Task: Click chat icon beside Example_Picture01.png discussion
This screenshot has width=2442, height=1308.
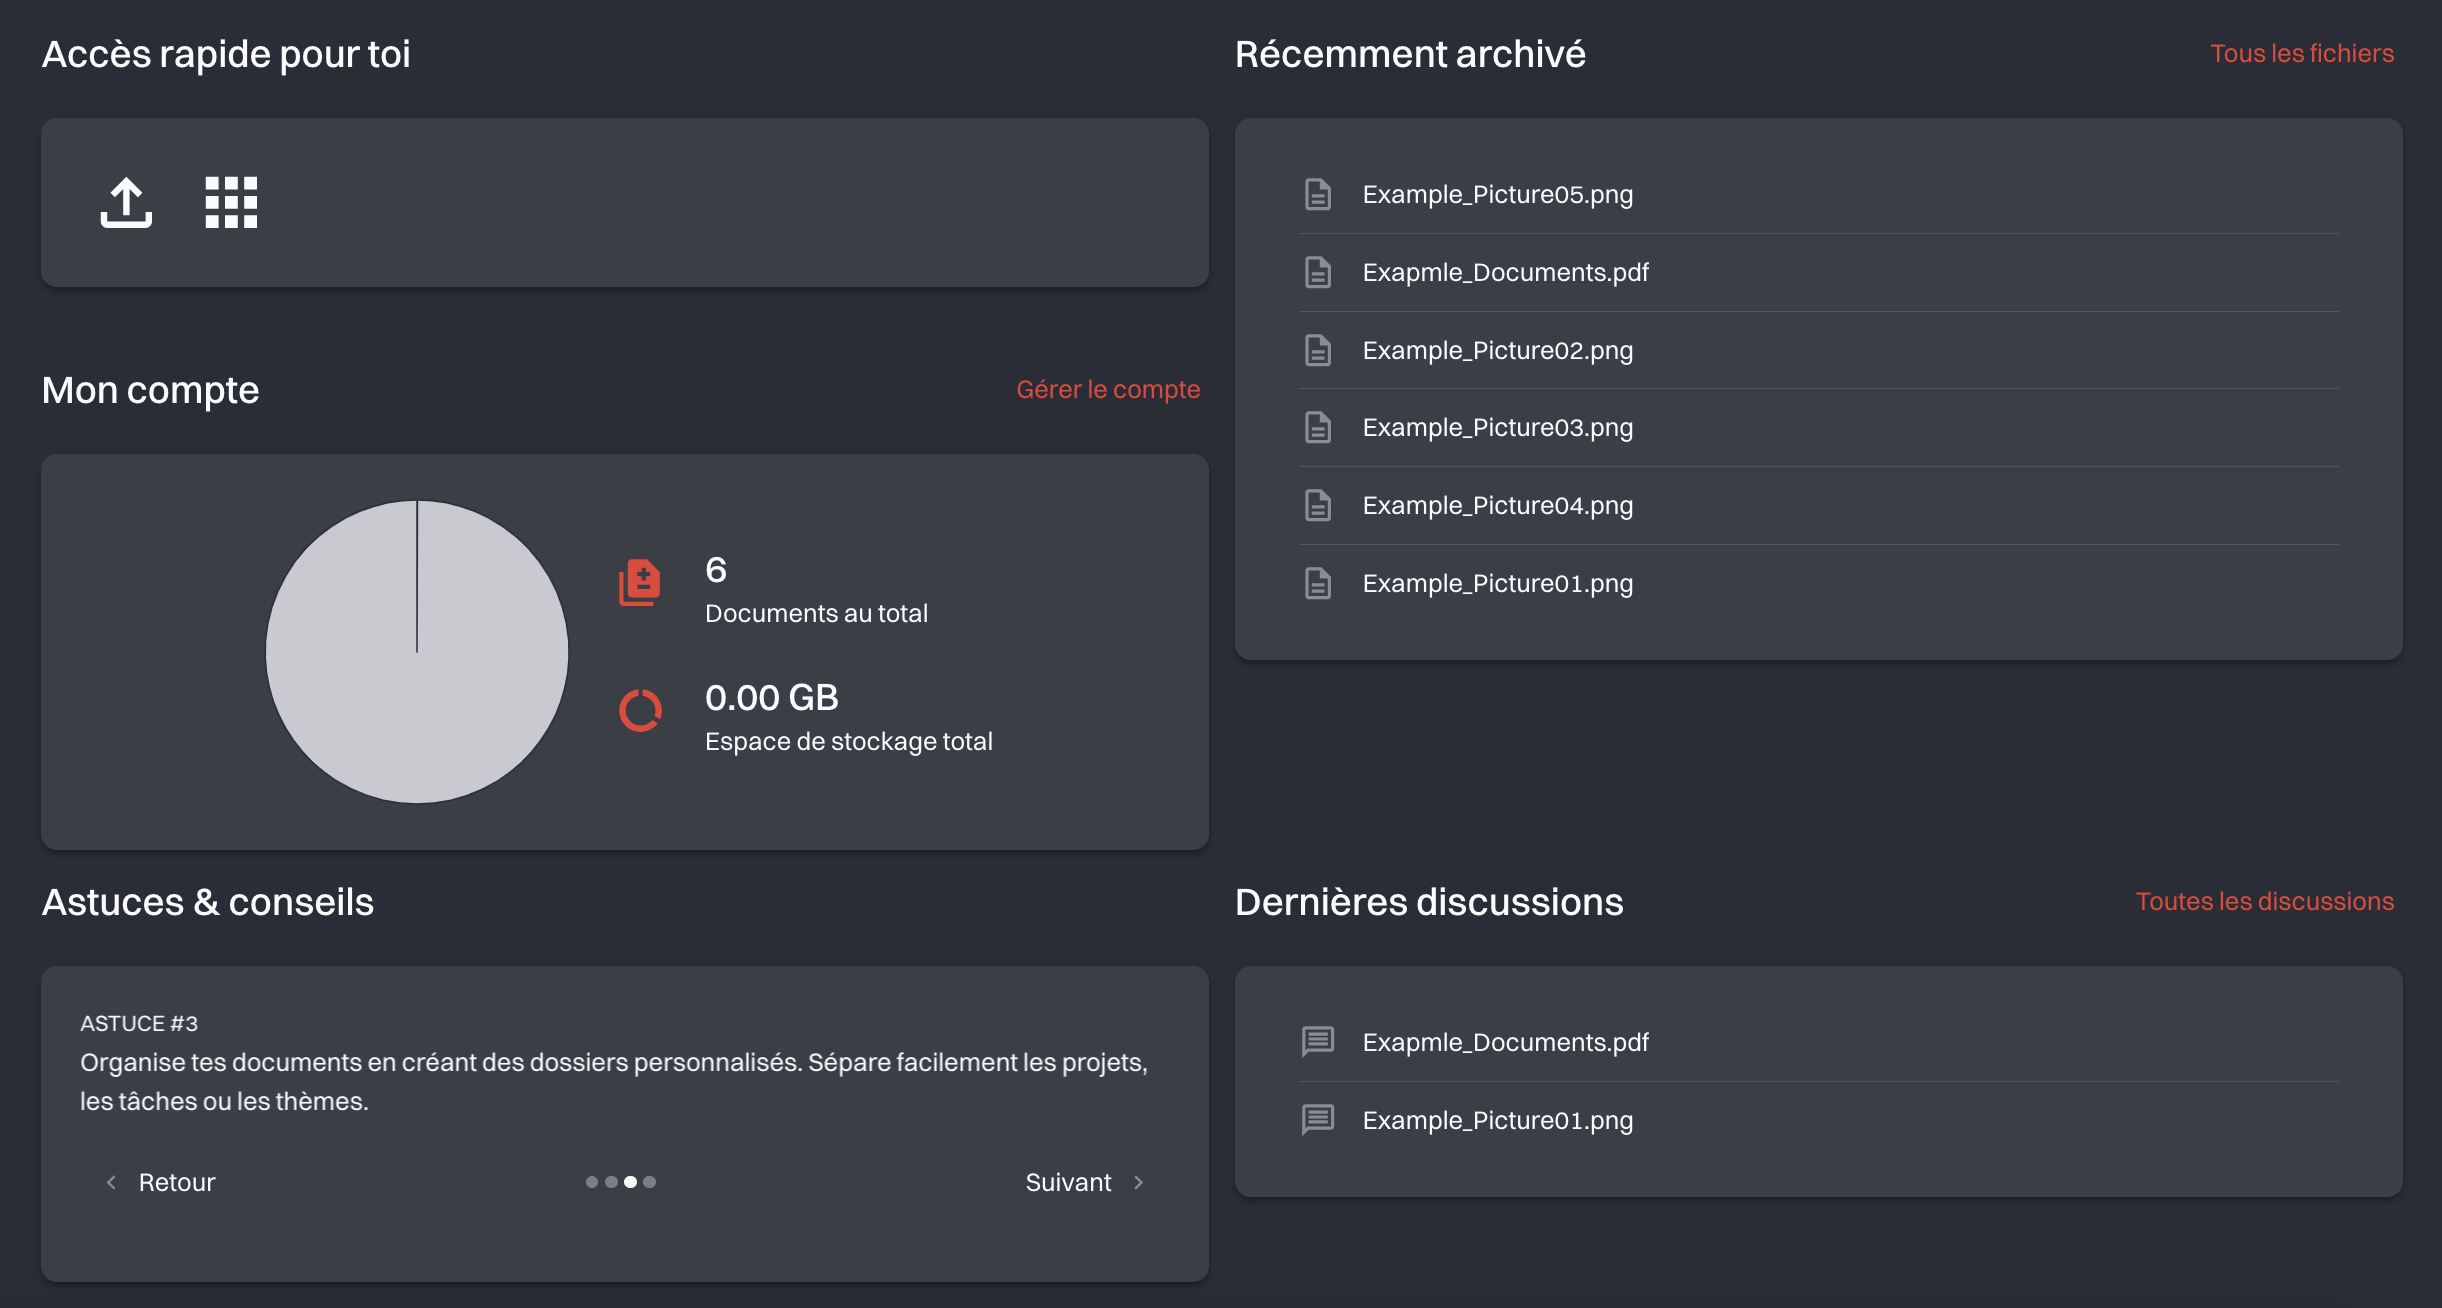Action: pyautogui.click(x=1318, y=1119)
